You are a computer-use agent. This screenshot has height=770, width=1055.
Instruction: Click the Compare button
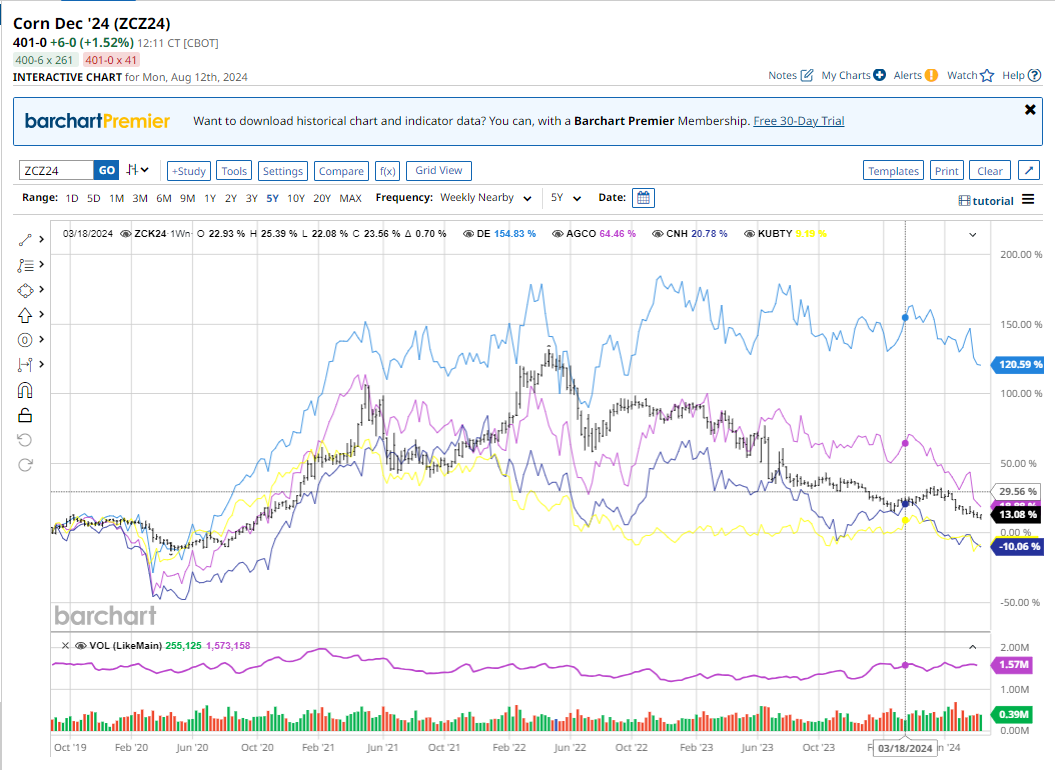pyautogui.click(x=341, y=171)
